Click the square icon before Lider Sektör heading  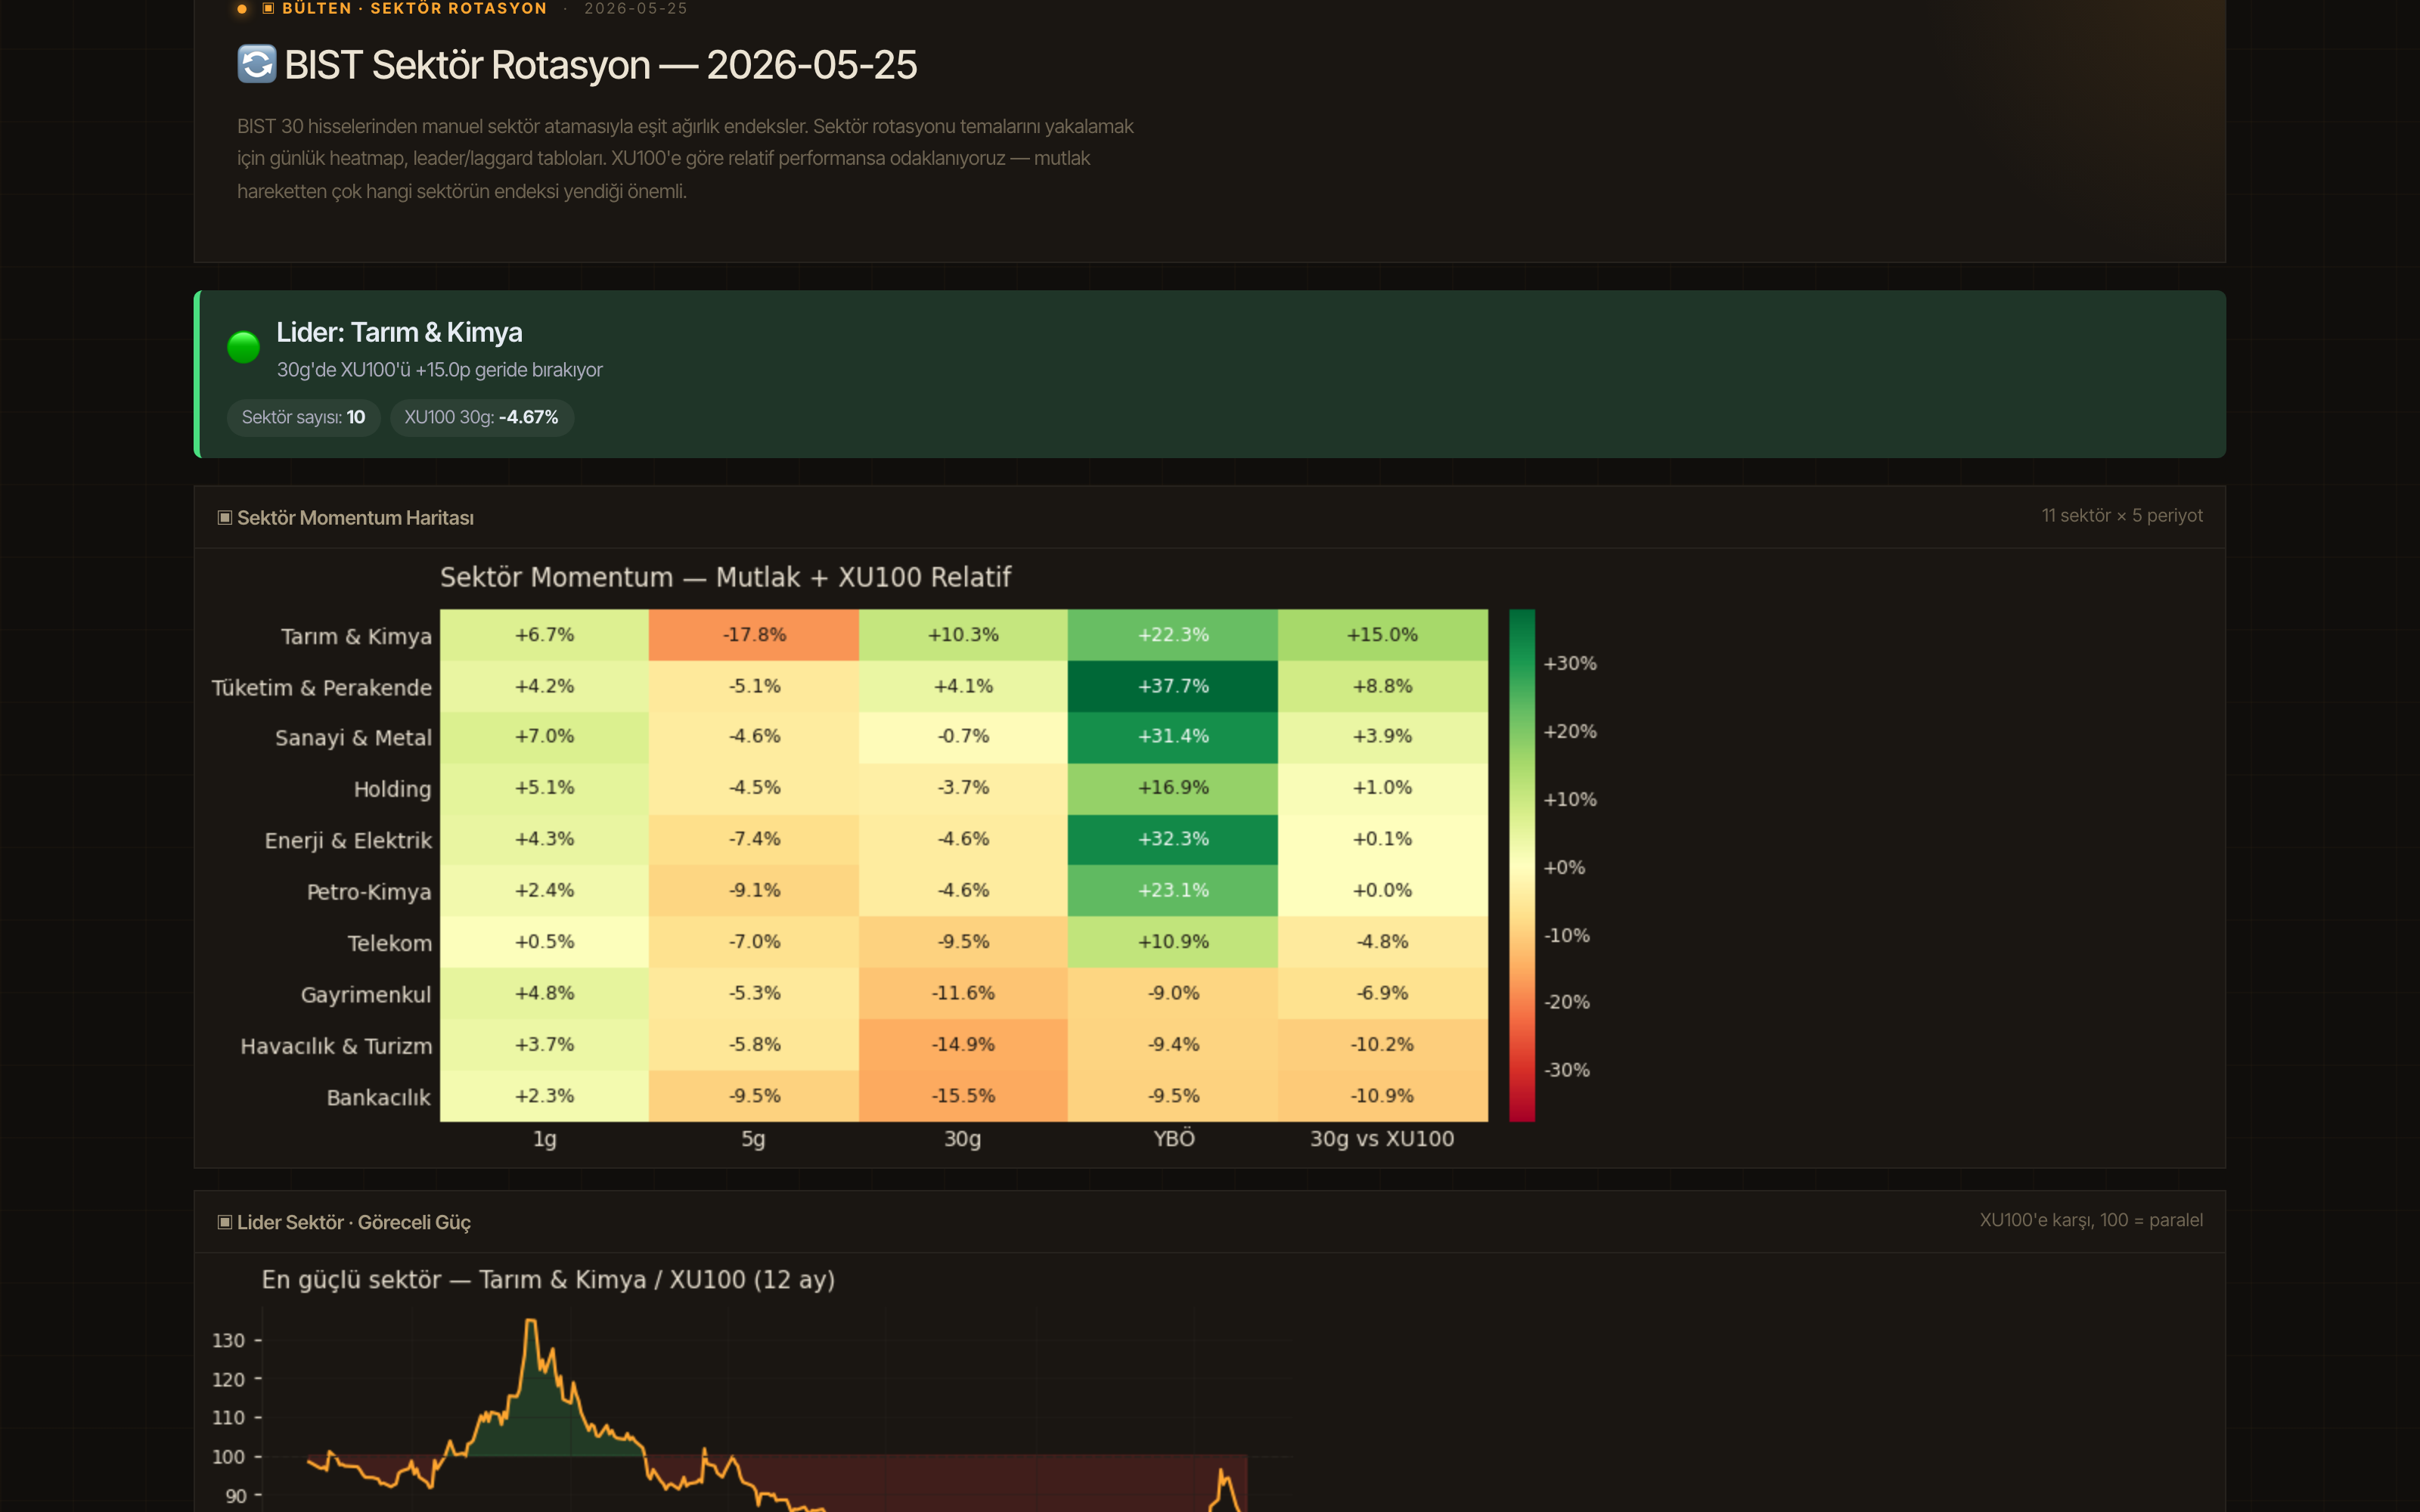[x=225, y=1221]
